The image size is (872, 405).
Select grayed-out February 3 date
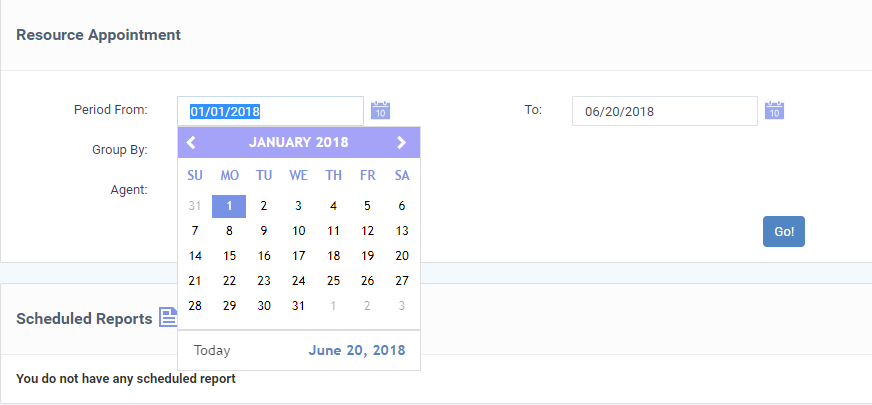click(x=402, y=306)
